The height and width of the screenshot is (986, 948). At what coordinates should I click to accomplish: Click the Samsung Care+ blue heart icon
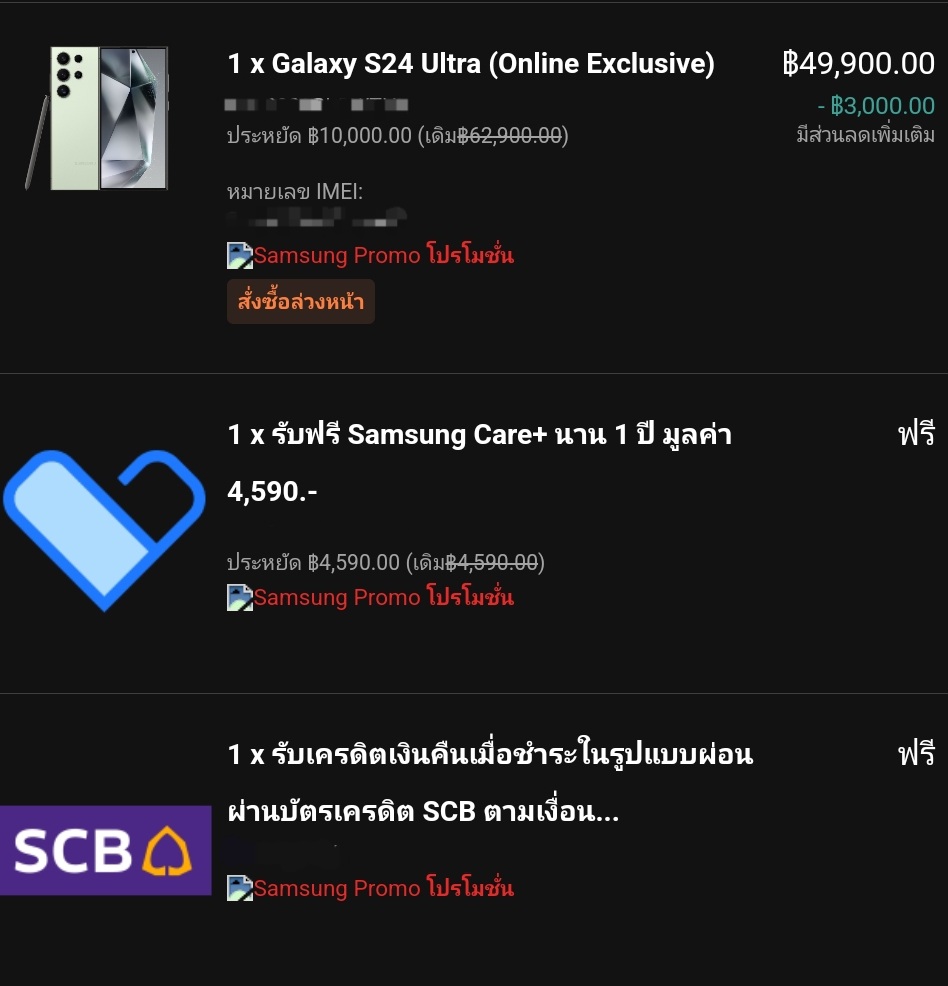coord(103,527)
